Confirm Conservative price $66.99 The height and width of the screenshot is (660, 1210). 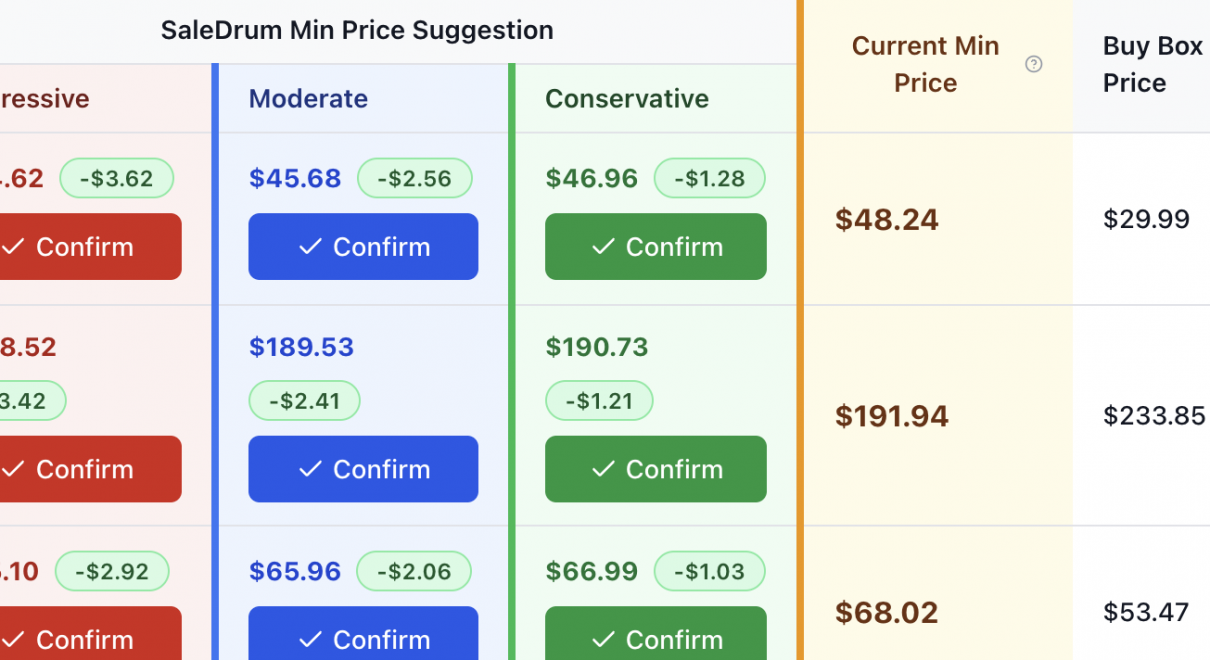tap(656, 636)
